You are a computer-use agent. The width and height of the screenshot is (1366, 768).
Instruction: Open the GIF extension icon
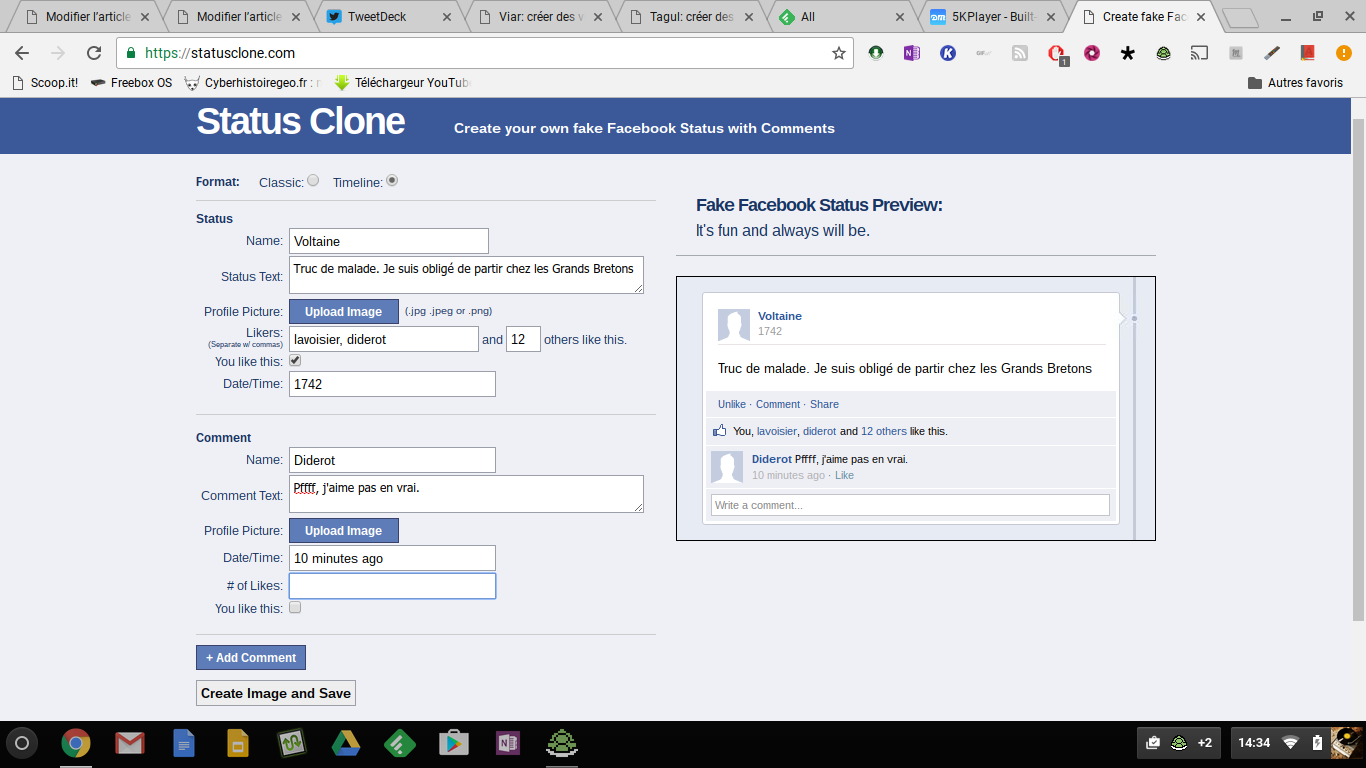click(x=983, y=53)
